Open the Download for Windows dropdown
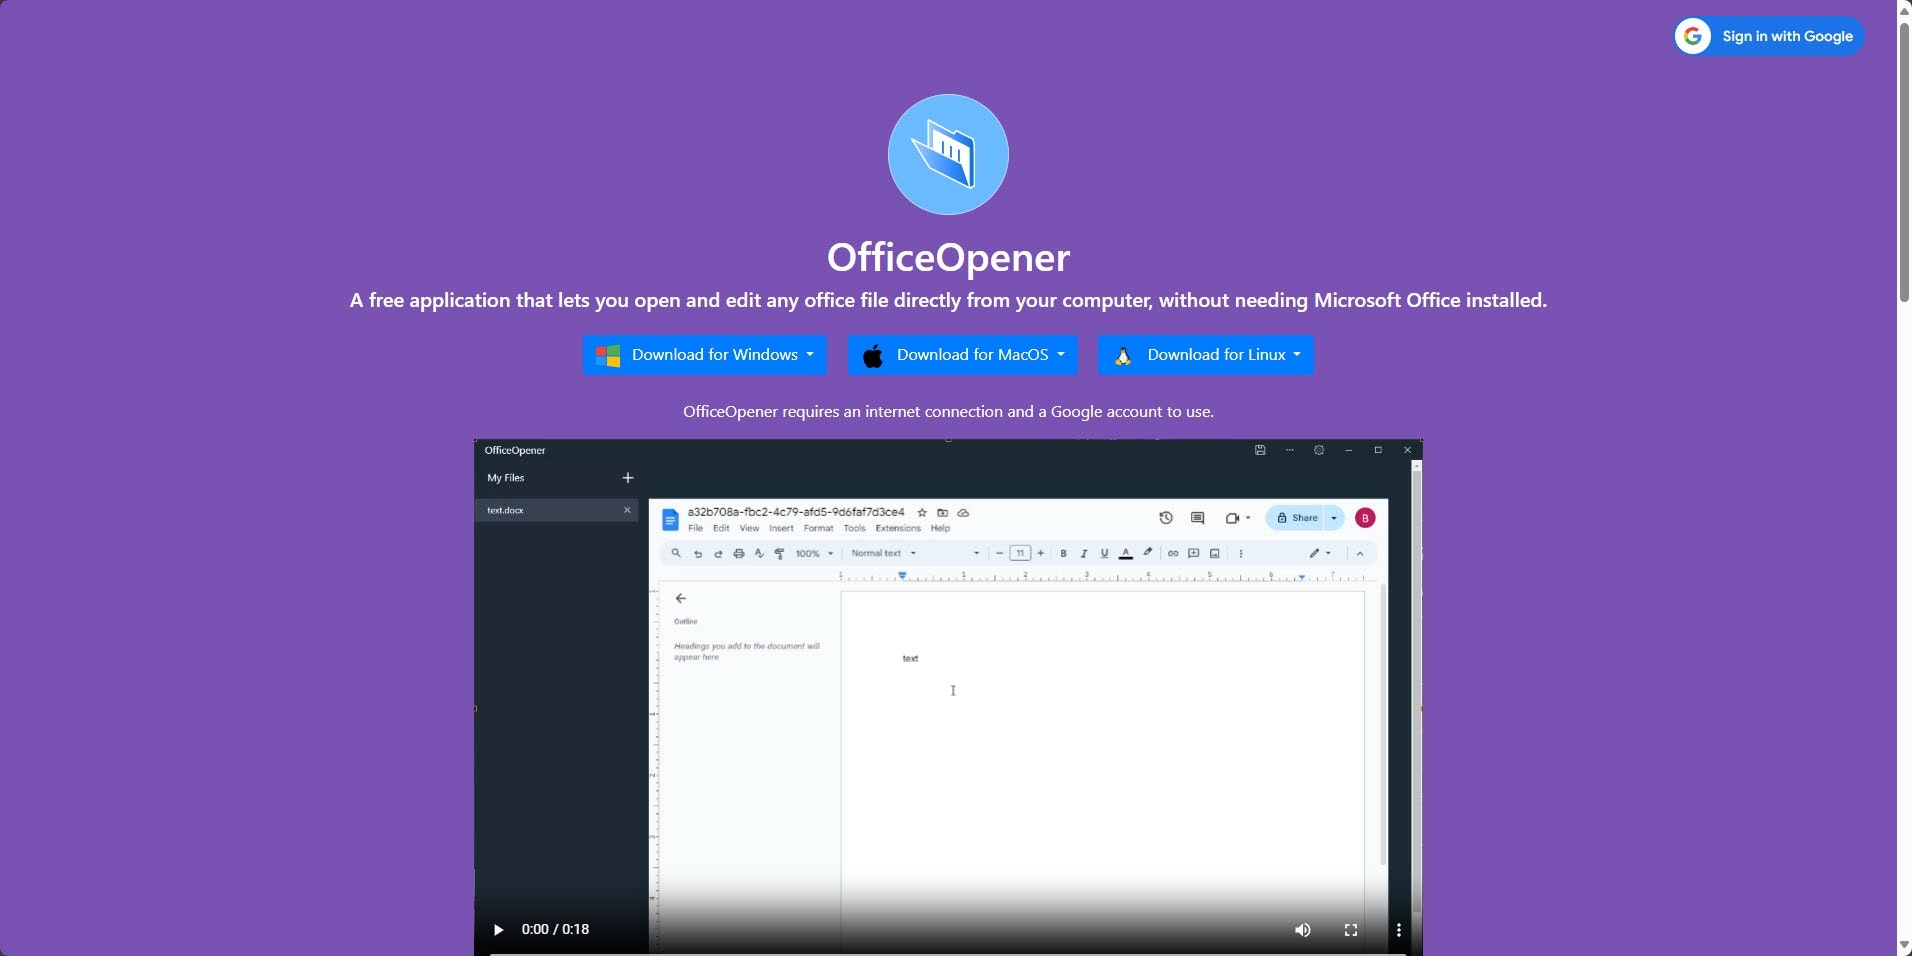Image resolution: width=1912 pixels, height=956 pixels. tap(705, 355)
